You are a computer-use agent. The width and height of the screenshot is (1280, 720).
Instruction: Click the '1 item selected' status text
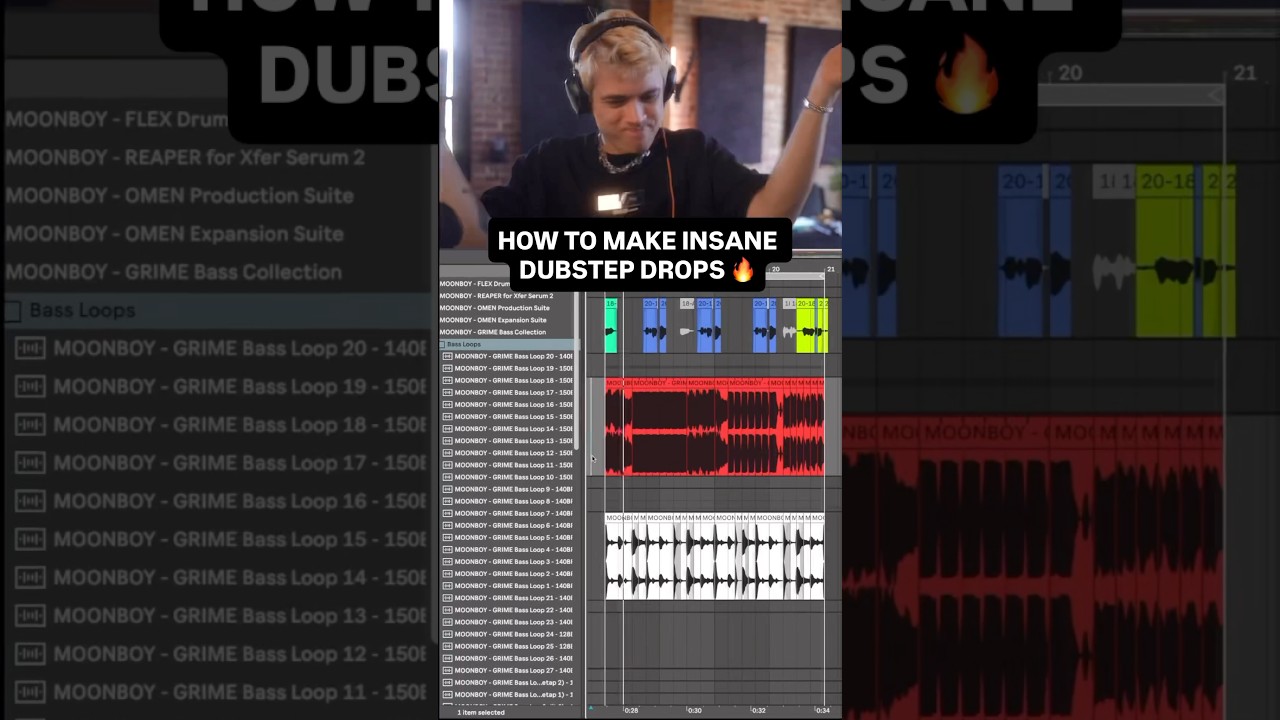[480, 712]
